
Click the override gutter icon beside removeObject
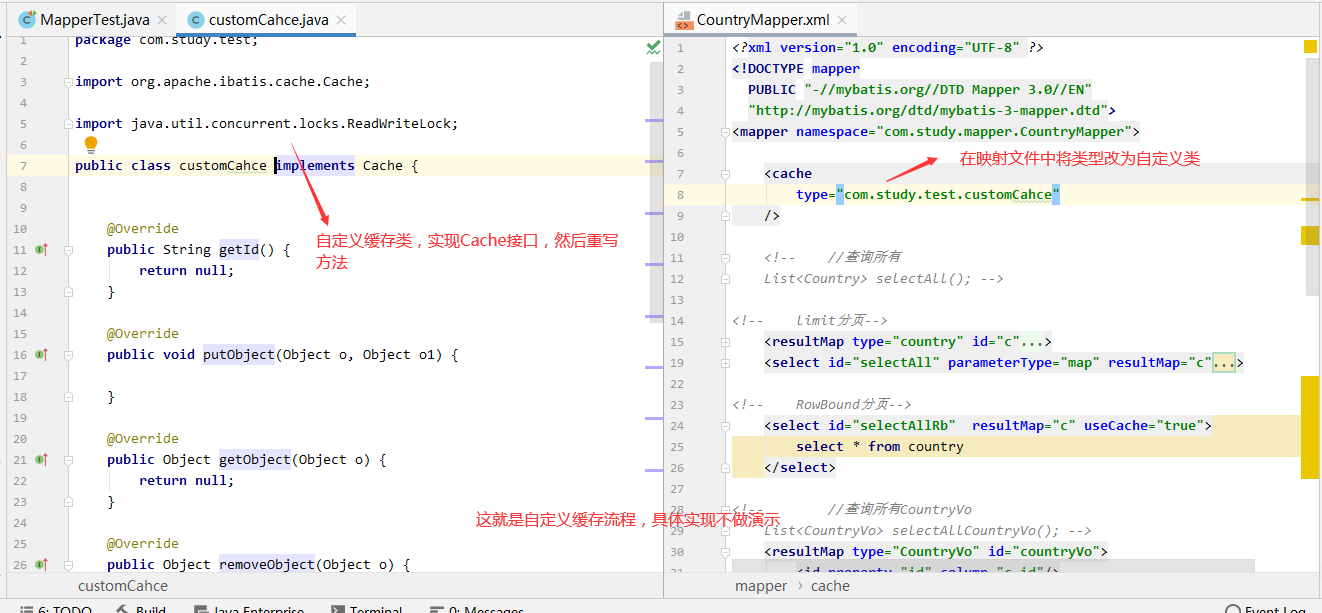(x=42, y=564)
